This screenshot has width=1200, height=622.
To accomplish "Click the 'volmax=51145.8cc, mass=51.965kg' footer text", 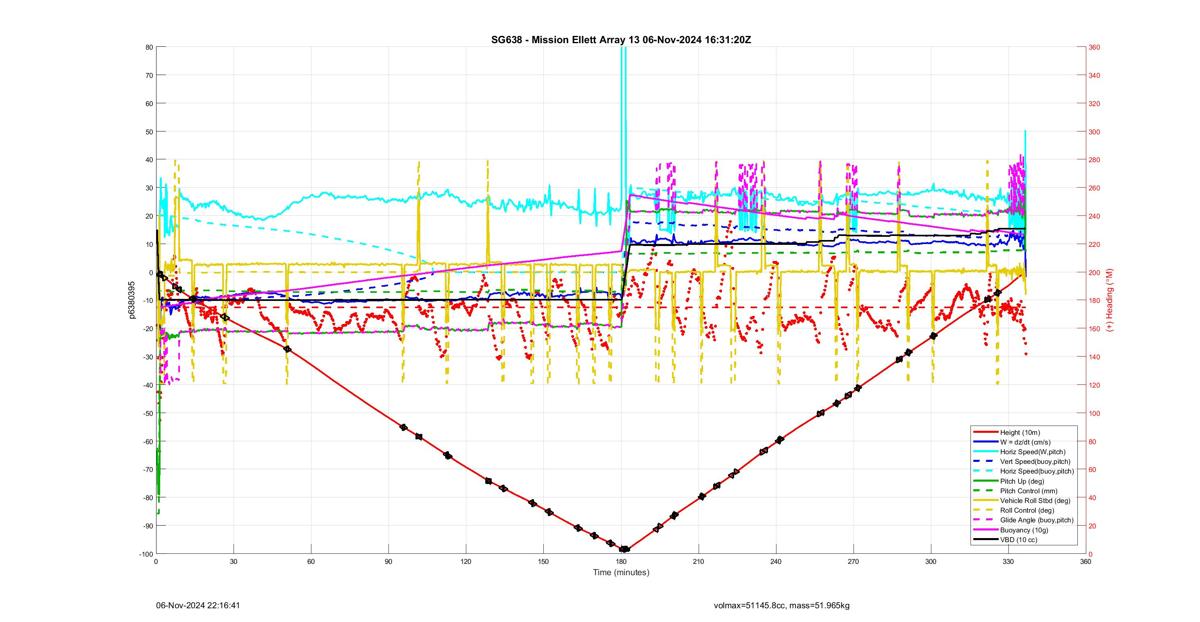I will click(x=781, y=605).
